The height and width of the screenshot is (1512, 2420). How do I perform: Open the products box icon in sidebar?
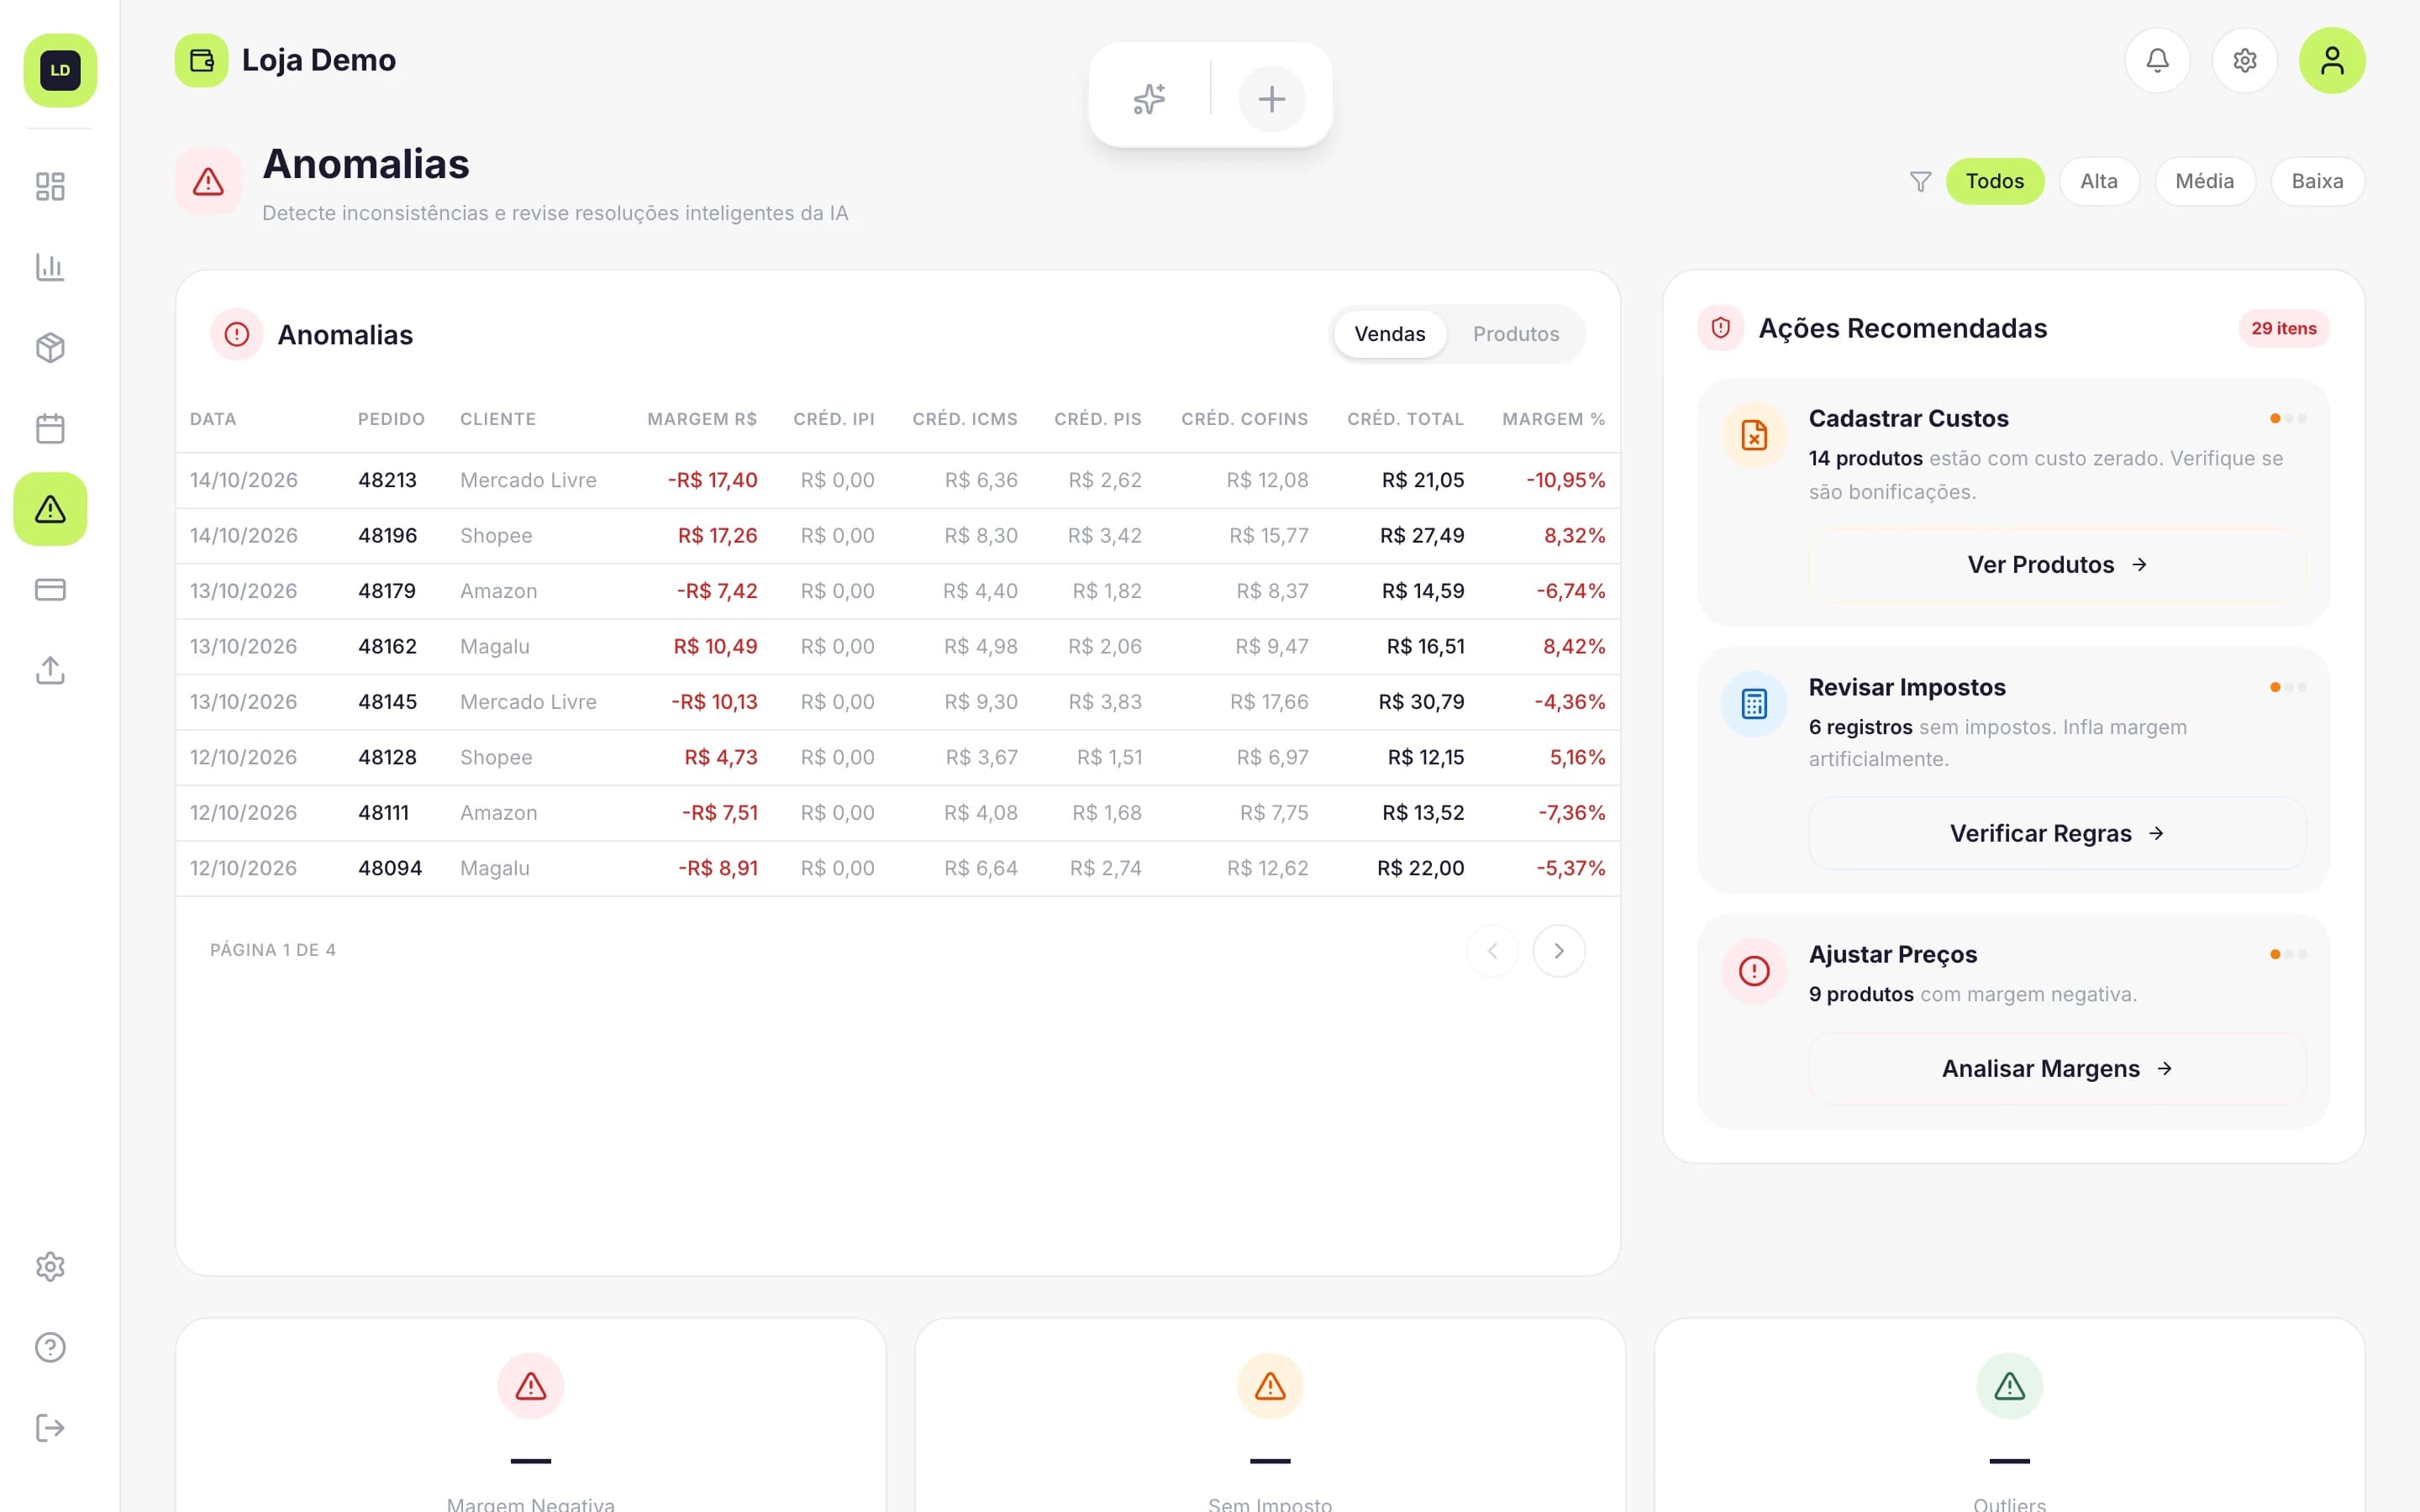click(50, 348)
